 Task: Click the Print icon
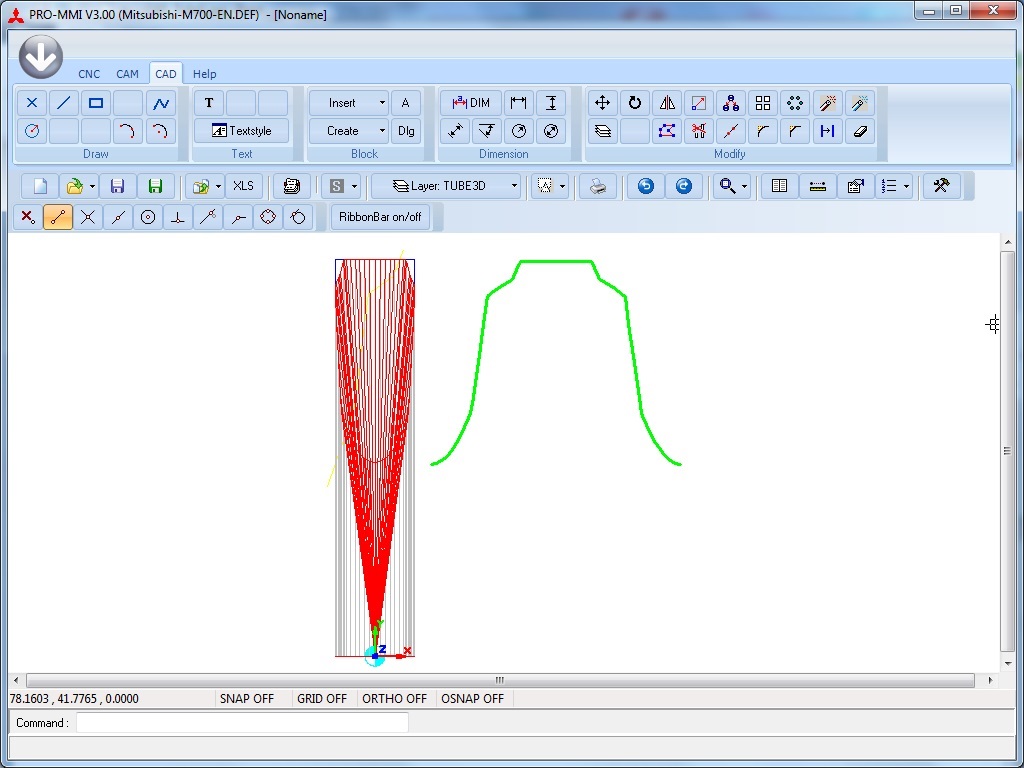(x=598, y=186)
